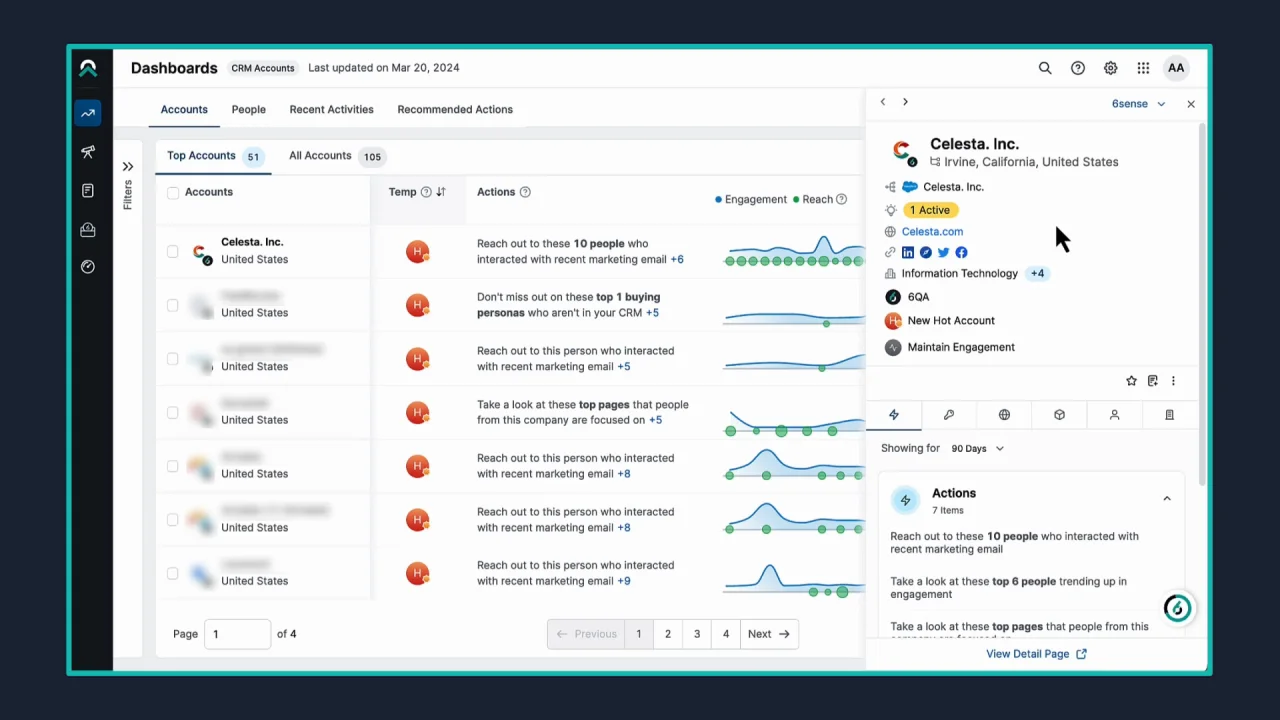Screen dimensions: 1280x720
Task: Tick the checkbox on the second account row
Action: (173, 305)
